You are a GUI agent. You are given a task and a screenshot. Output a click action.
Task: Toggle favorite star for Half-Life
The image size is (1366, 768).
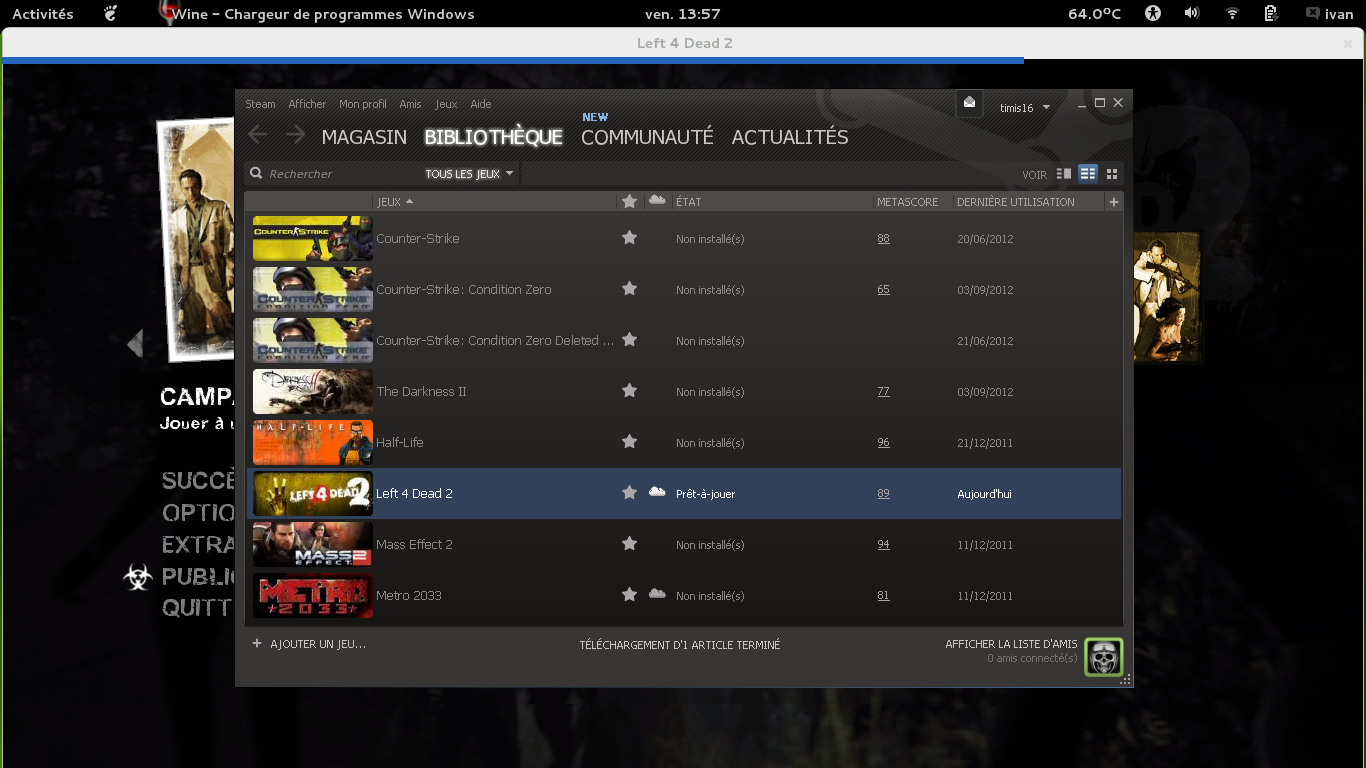click(629, 442)
